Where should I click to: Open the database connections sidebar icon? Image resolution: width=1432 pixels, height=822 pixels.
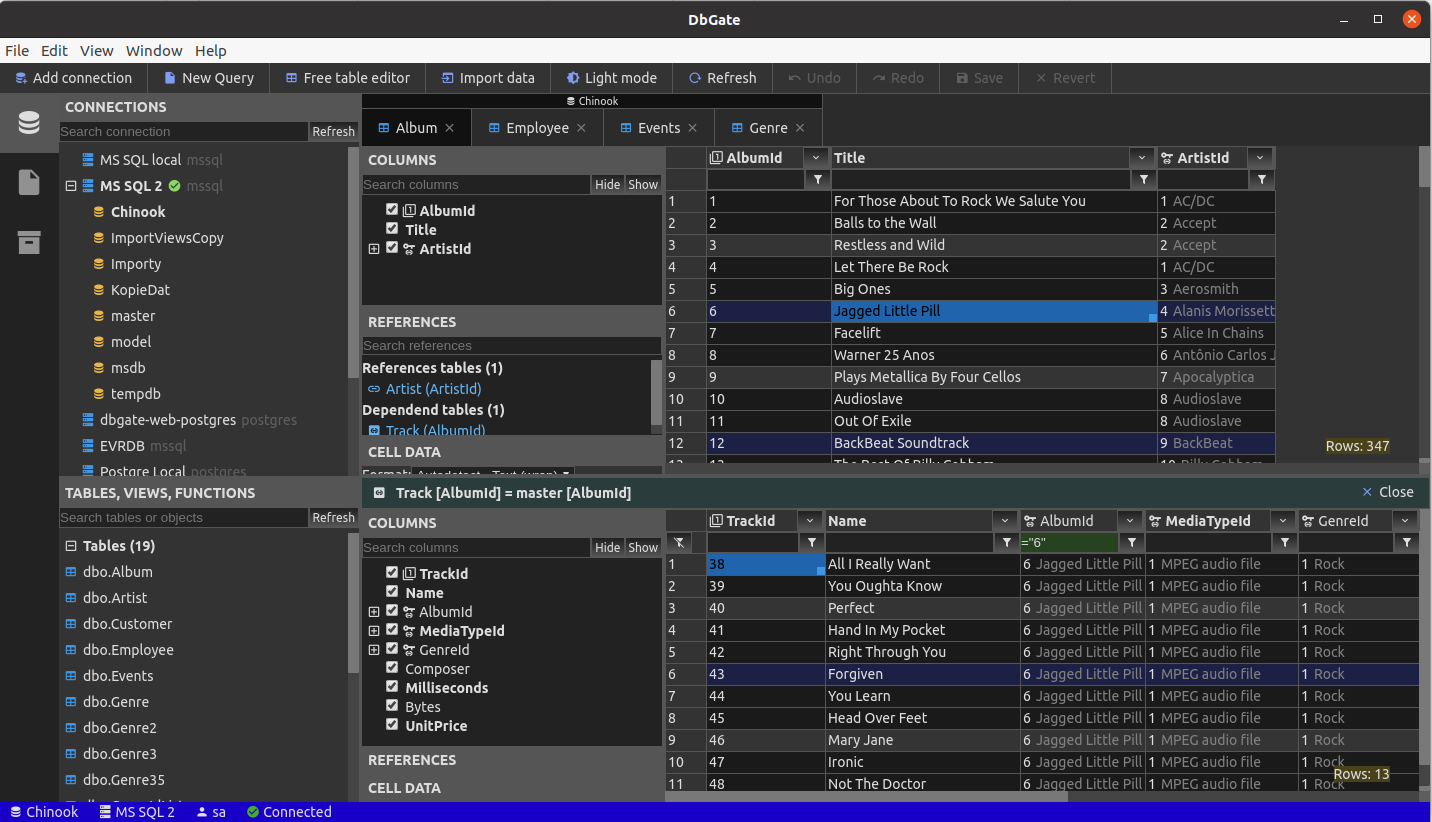pos(29,123)
